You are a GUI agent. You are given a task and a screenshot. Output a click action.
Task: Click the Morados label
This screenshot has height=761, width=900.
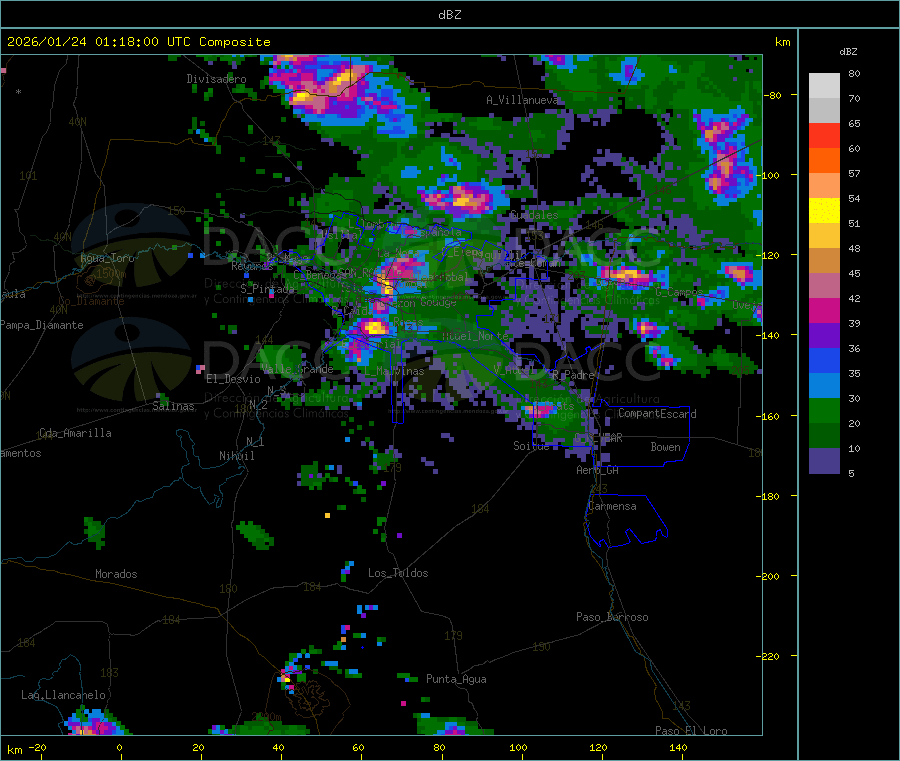116,574
